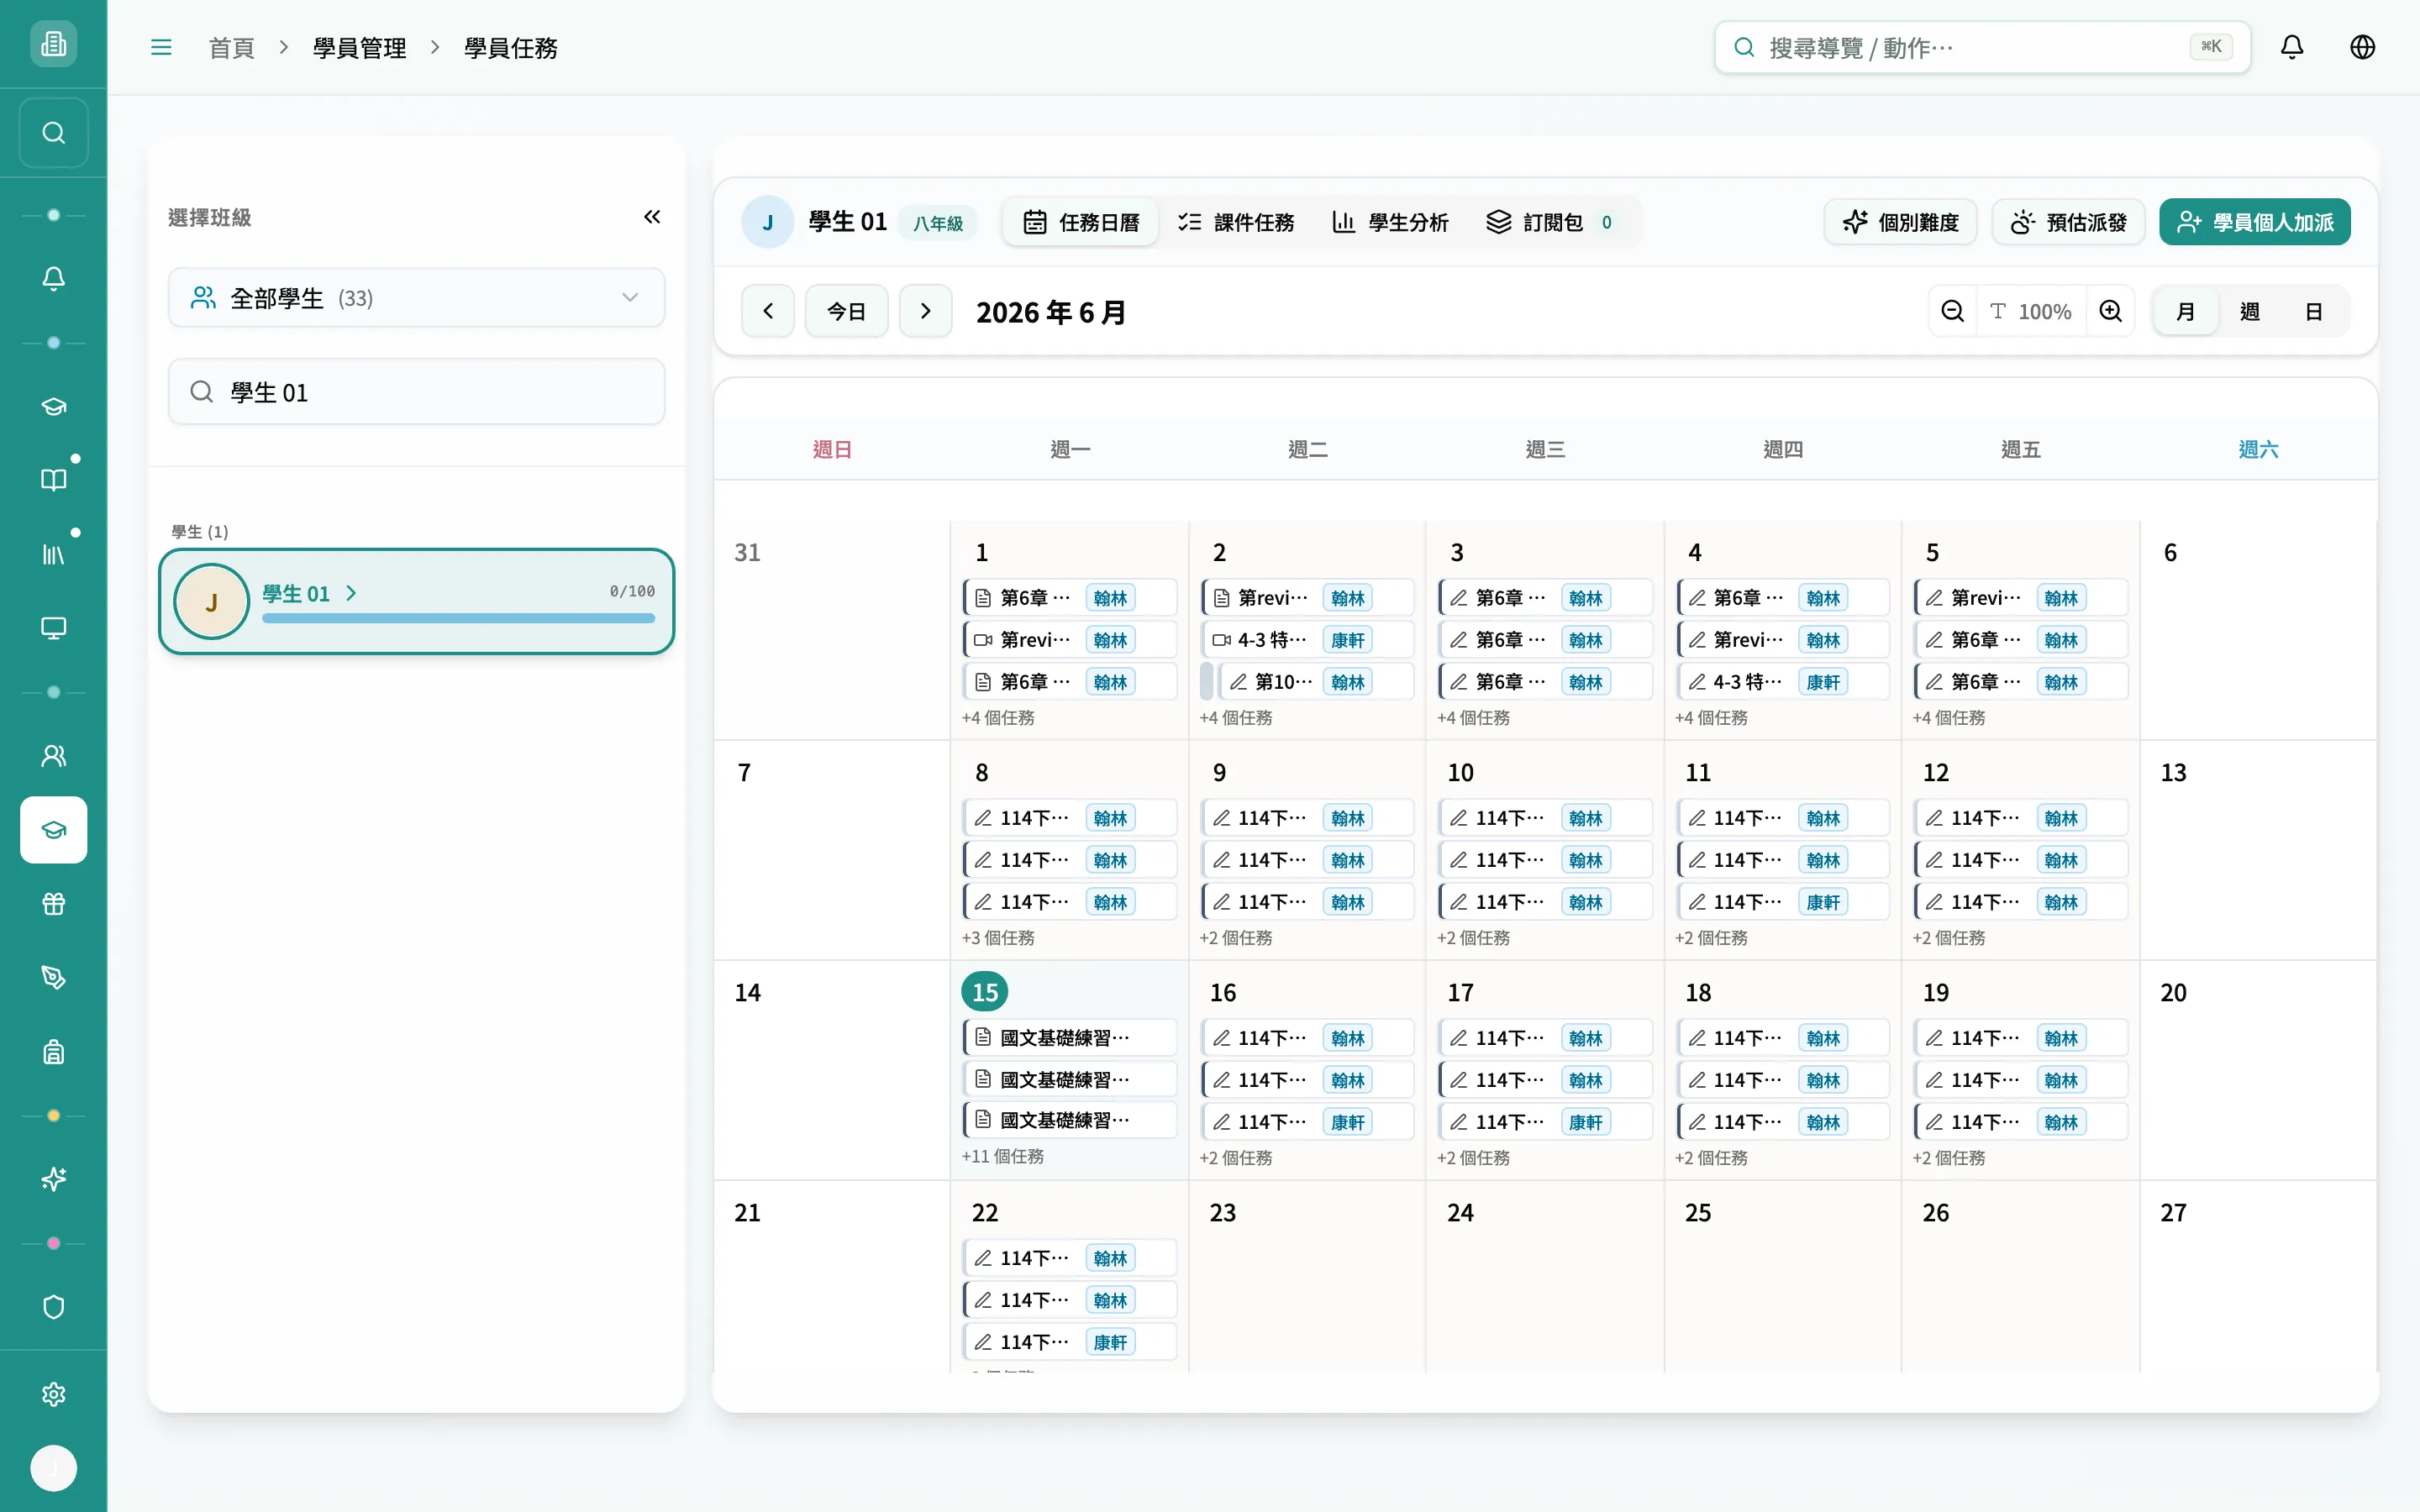
Task: Expand 學生 01 card chevron
Action: 351,593
